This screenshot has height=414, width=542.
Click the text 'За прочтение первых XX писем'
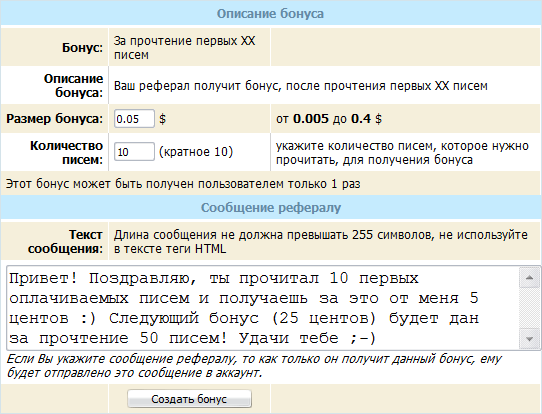(185, 48)
